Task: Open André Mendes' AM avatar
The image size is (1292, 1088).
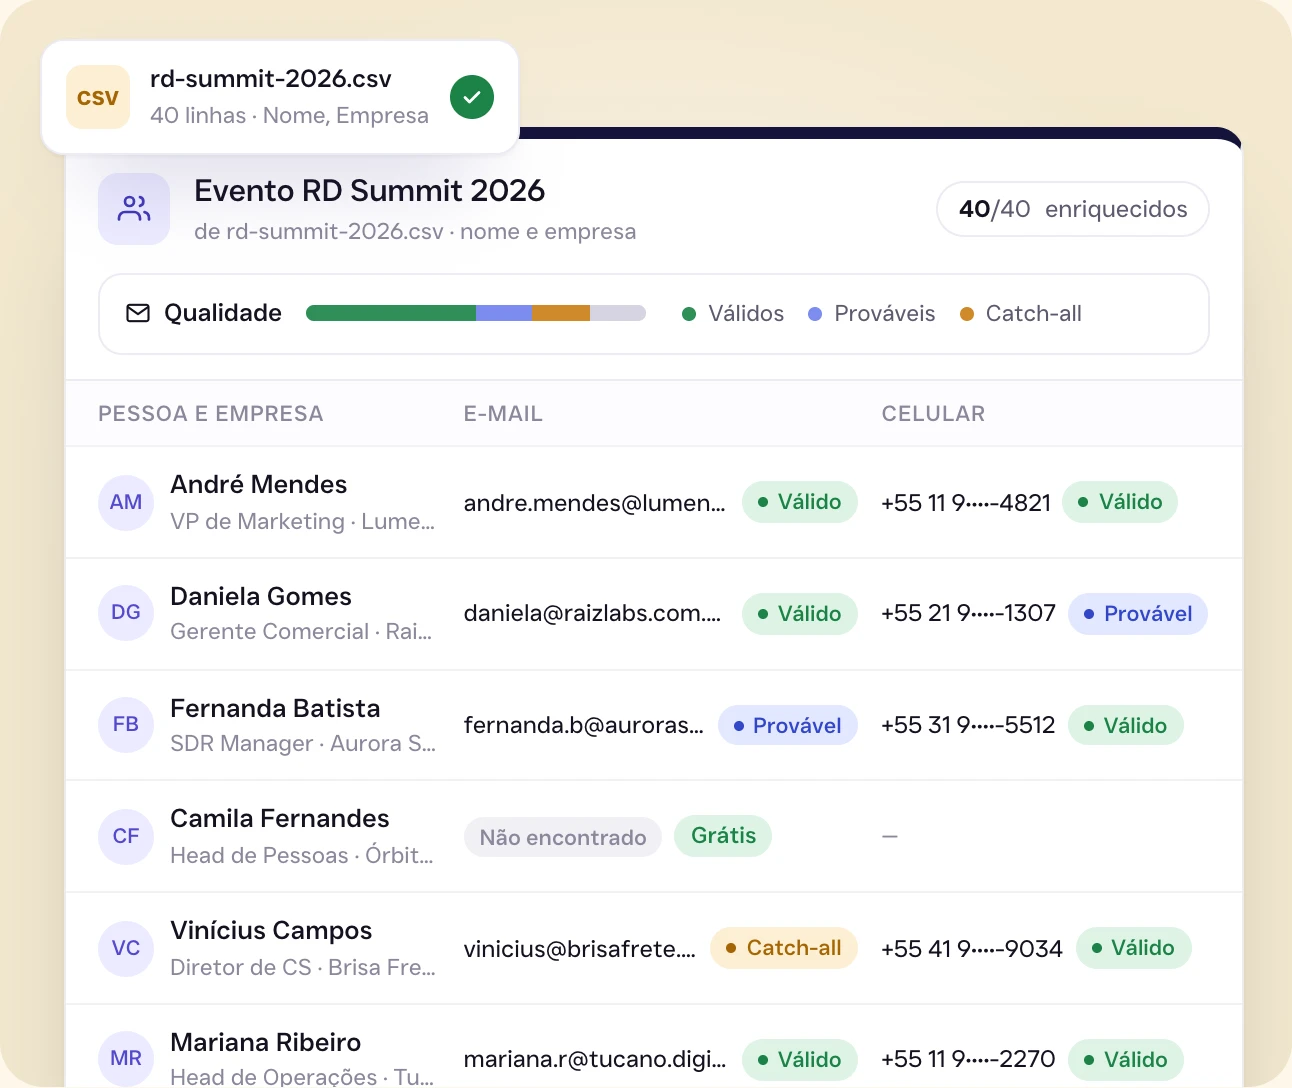Action: click(x=126, y=502)
